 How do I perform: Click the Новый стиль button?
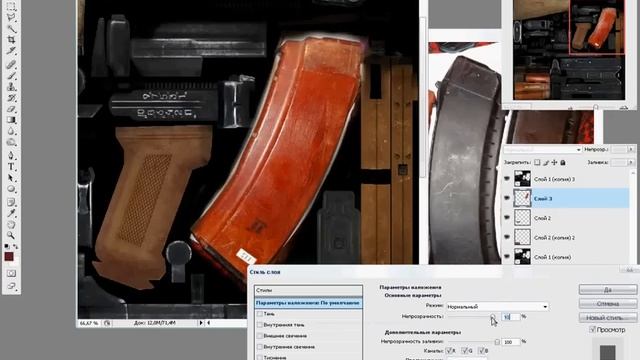tap(608, 318)
